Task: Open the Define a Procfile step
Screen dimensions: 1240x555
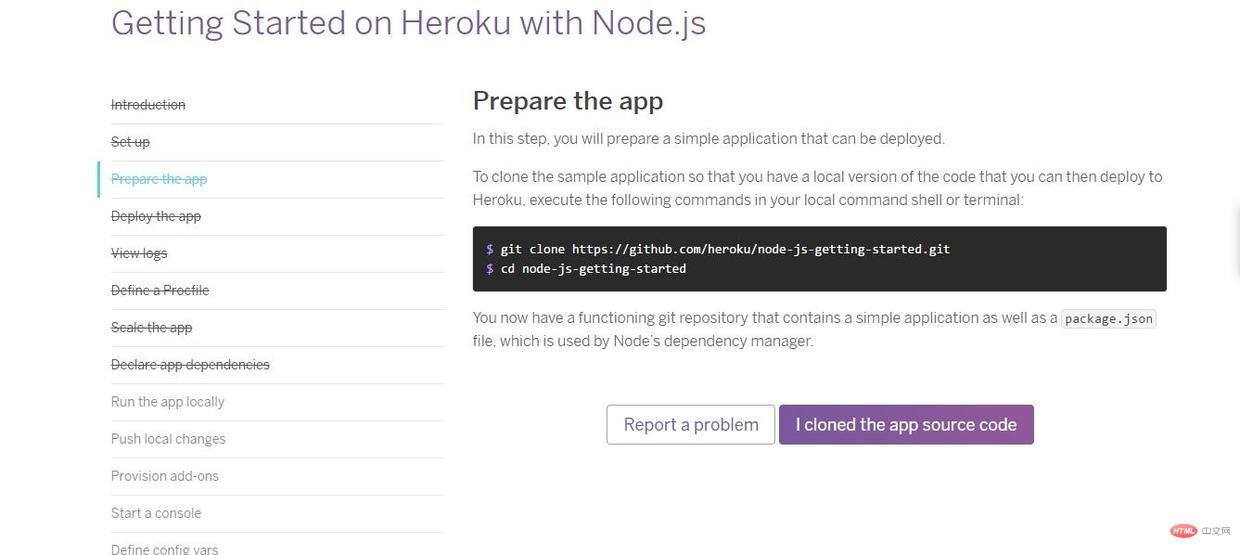Action: tap(160, 290)
